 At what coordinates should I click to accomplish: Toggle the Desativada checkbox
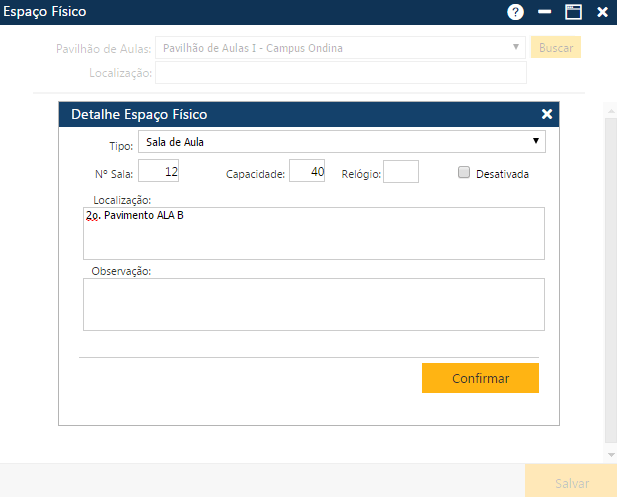[x=464, y=172]
